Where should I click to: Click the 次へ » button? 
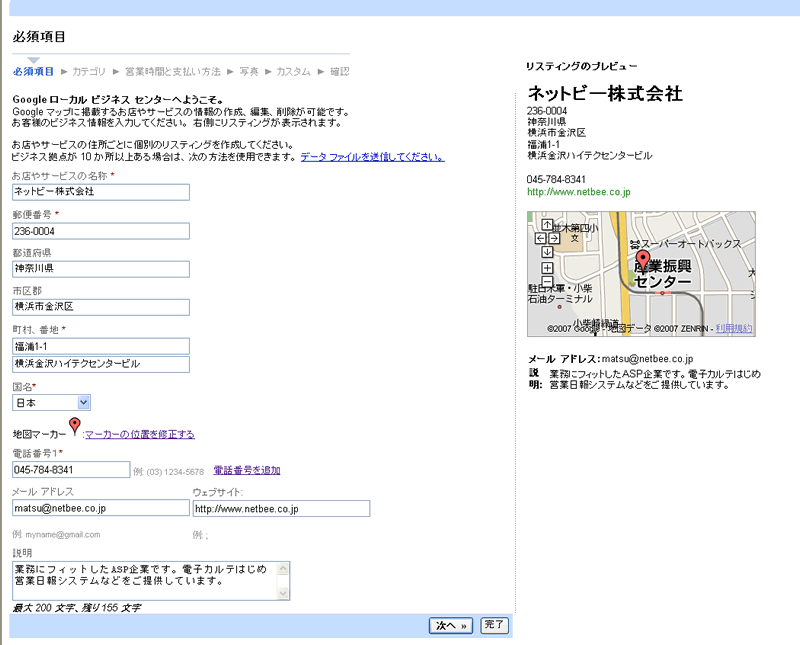tap(451, 626)
